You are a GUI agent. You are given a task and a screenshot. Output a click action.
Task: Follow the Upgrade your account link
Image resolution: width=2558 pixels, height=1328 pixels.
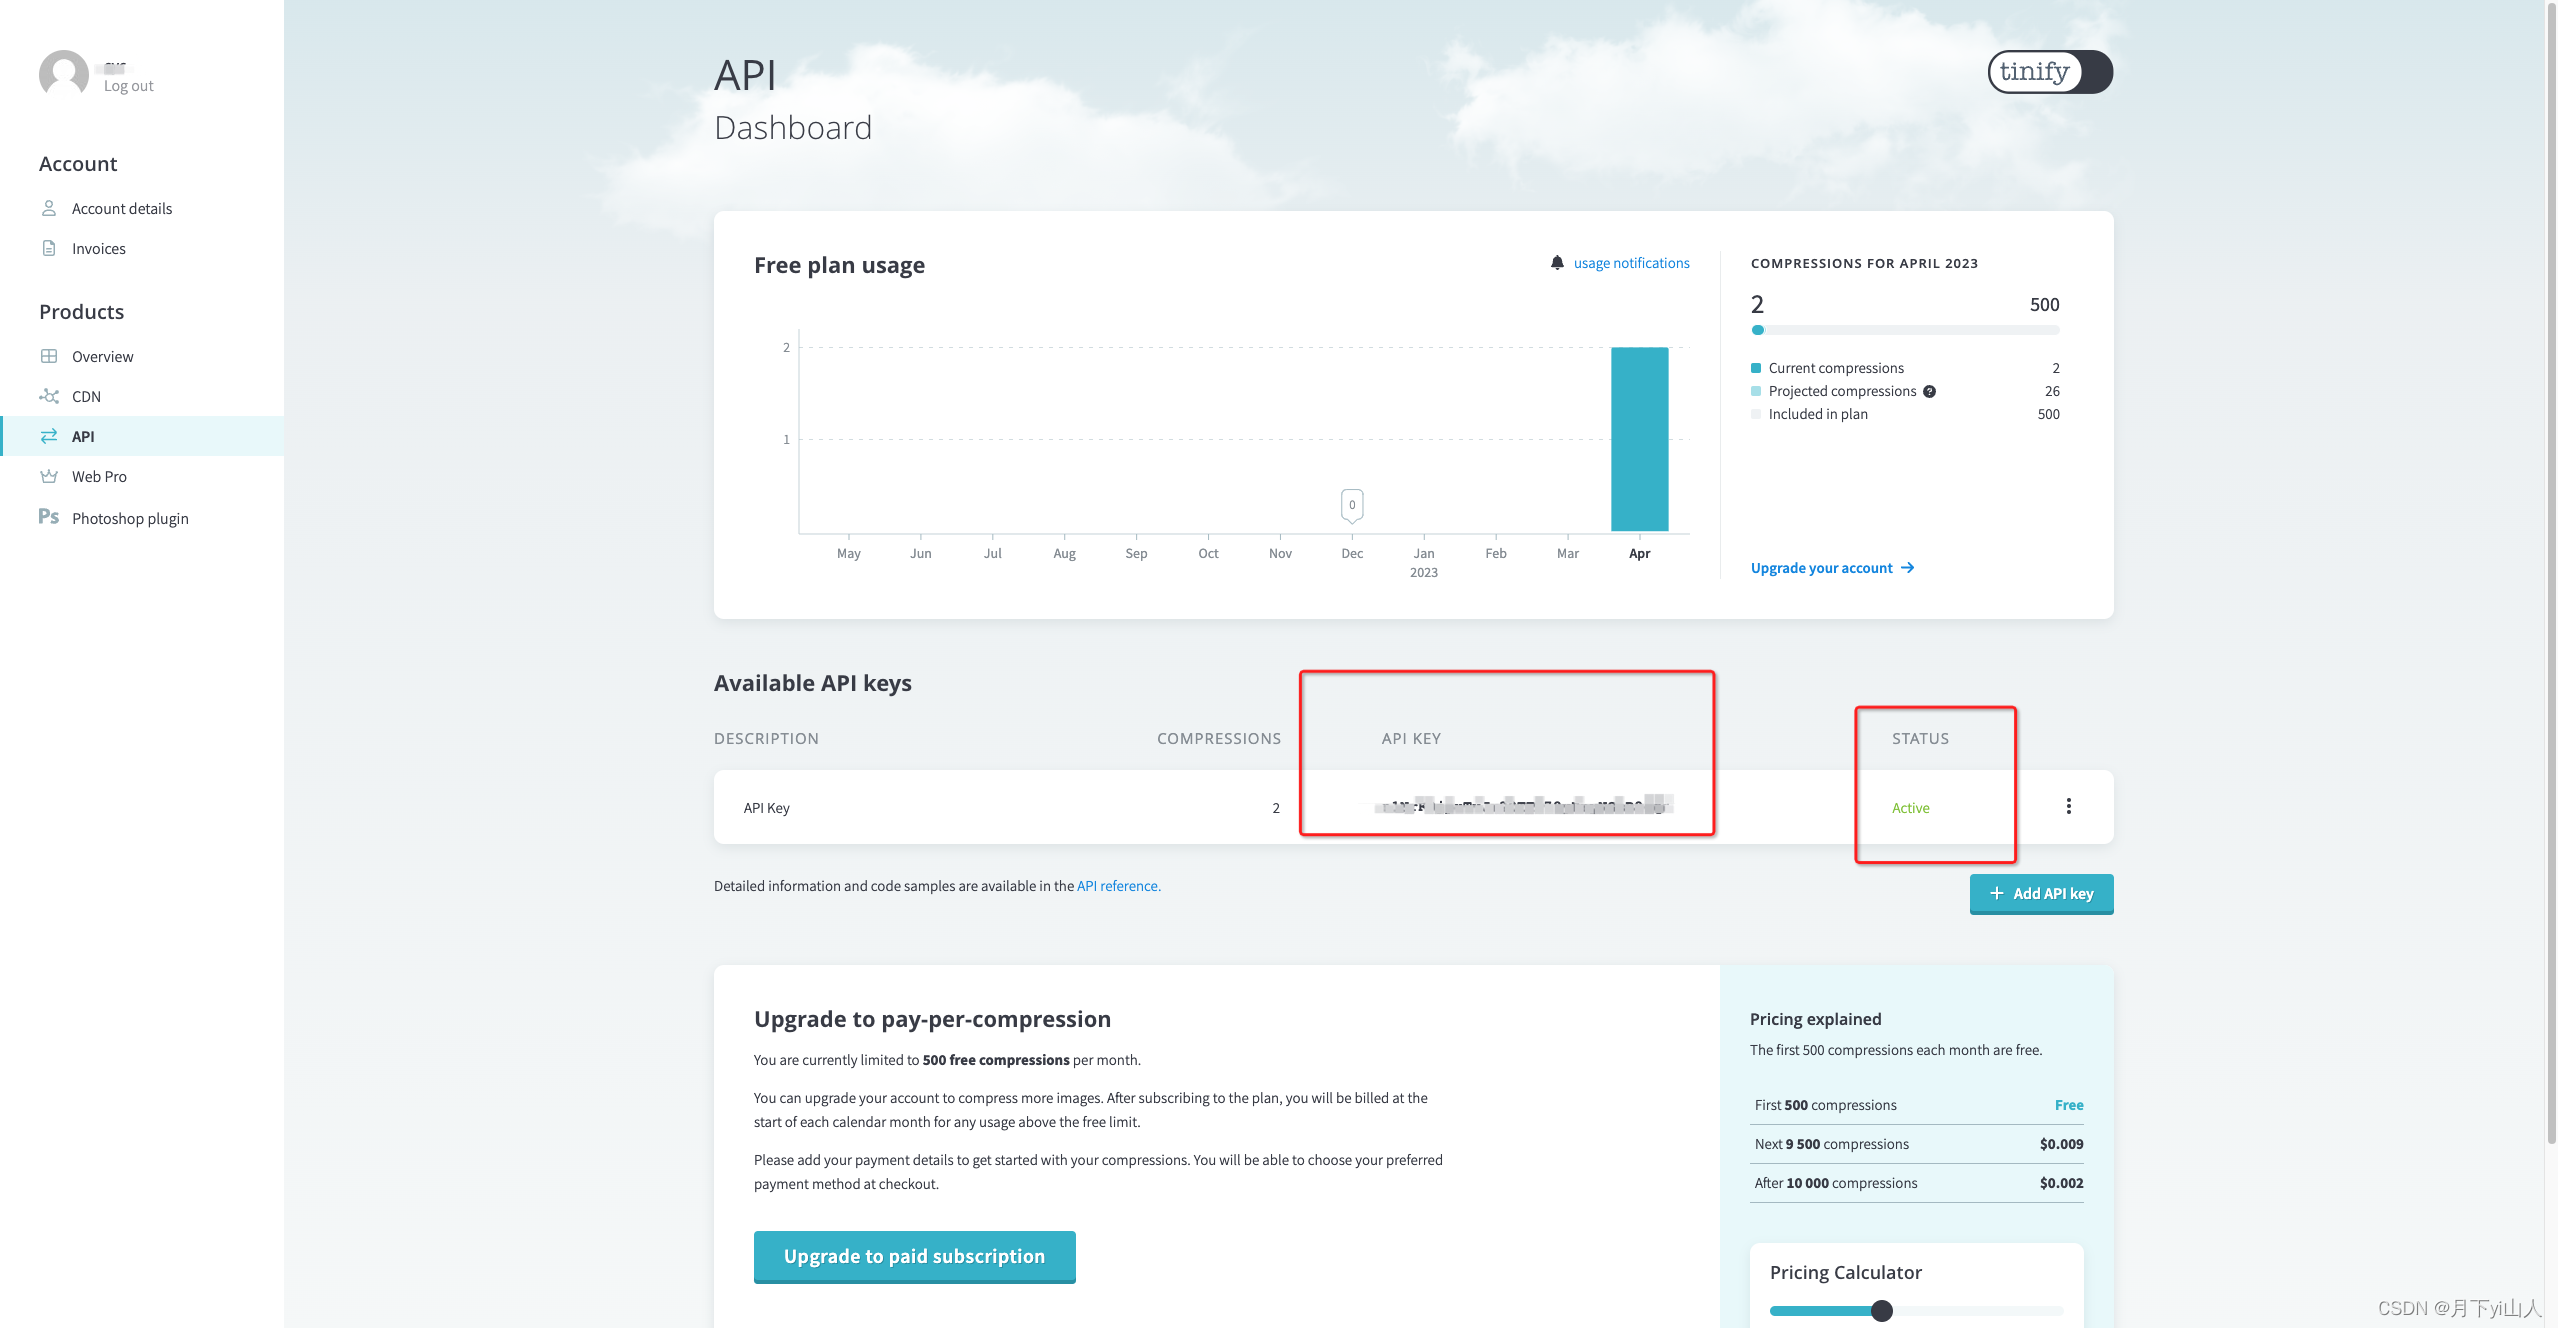[1832, 568]
